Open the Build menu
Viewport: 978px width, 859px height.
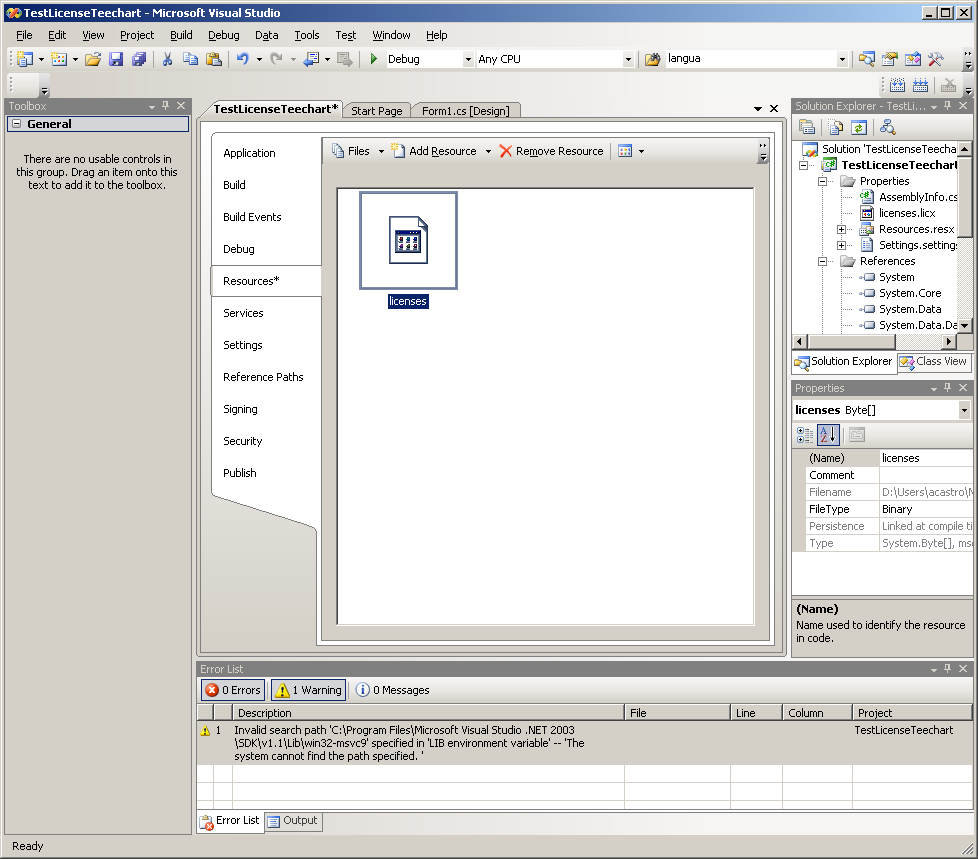181,35
